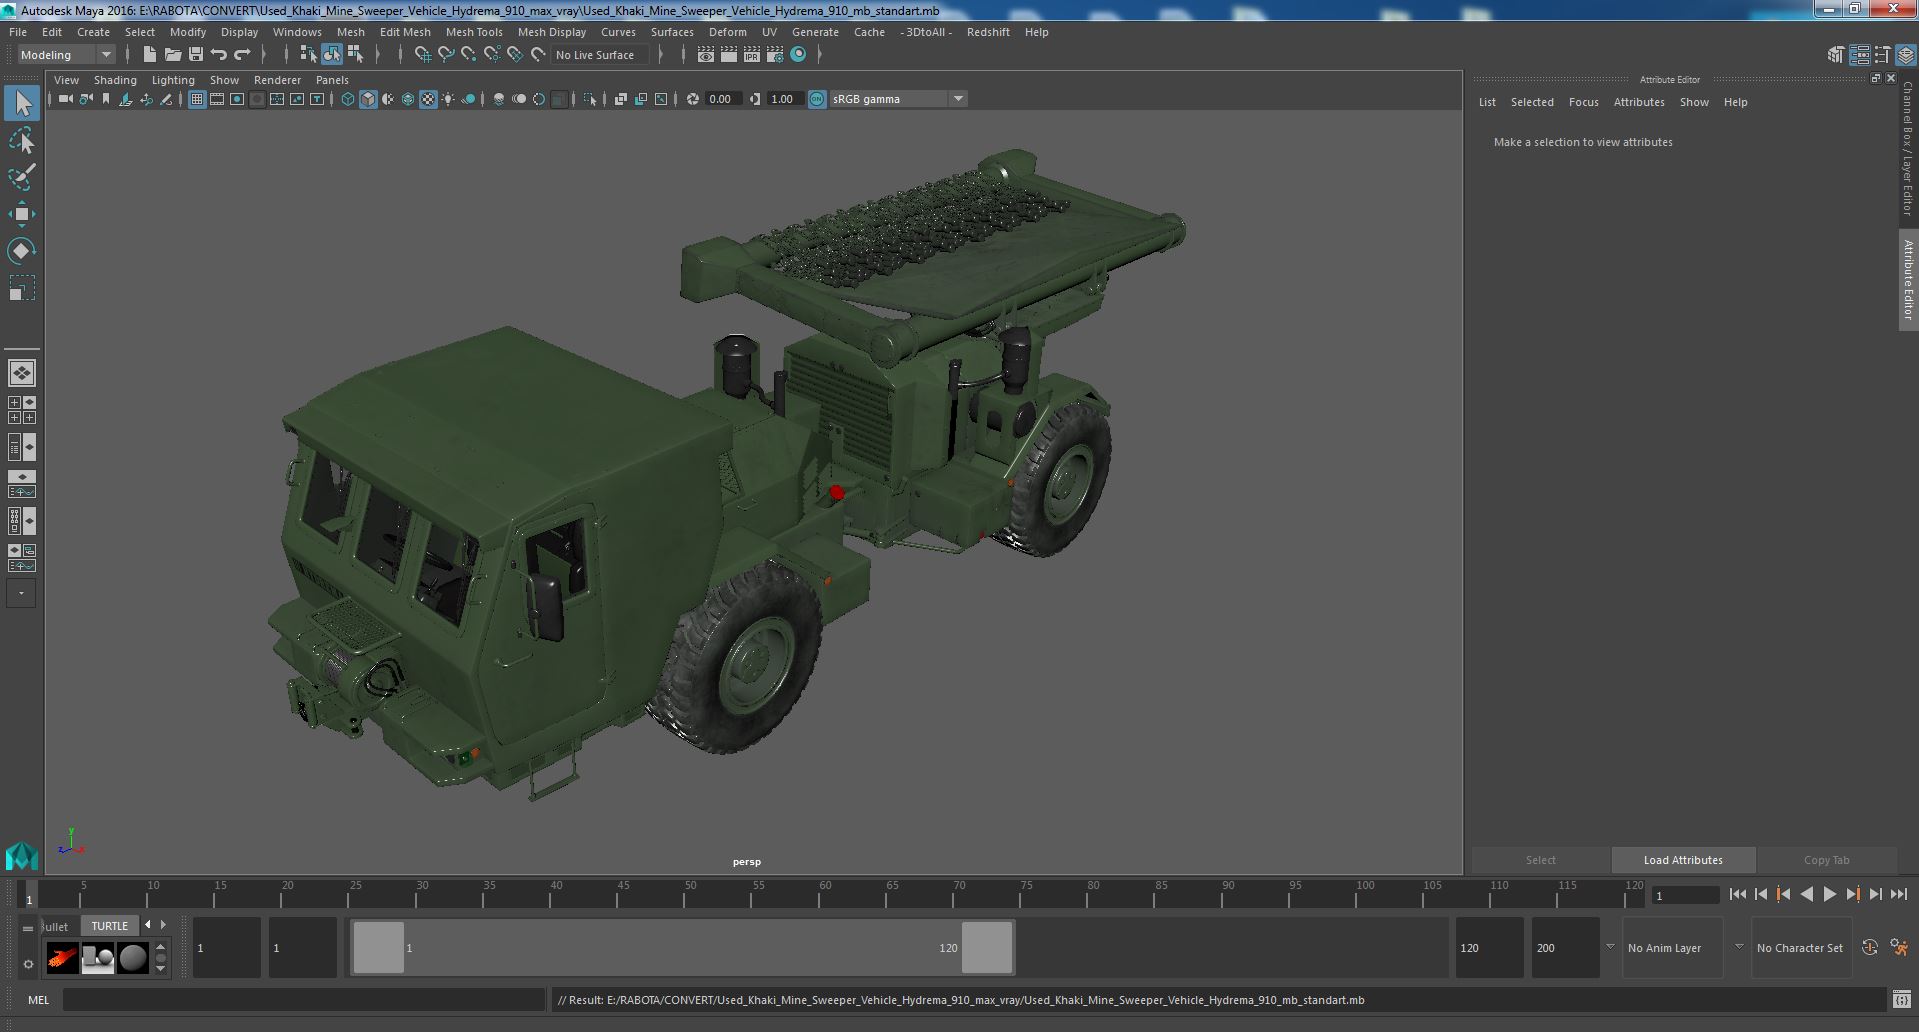This screenshot has width=1919, height=1032.
Task: Open the Channel Box / Layer Editor side tab
Action: pos(1908,148)
